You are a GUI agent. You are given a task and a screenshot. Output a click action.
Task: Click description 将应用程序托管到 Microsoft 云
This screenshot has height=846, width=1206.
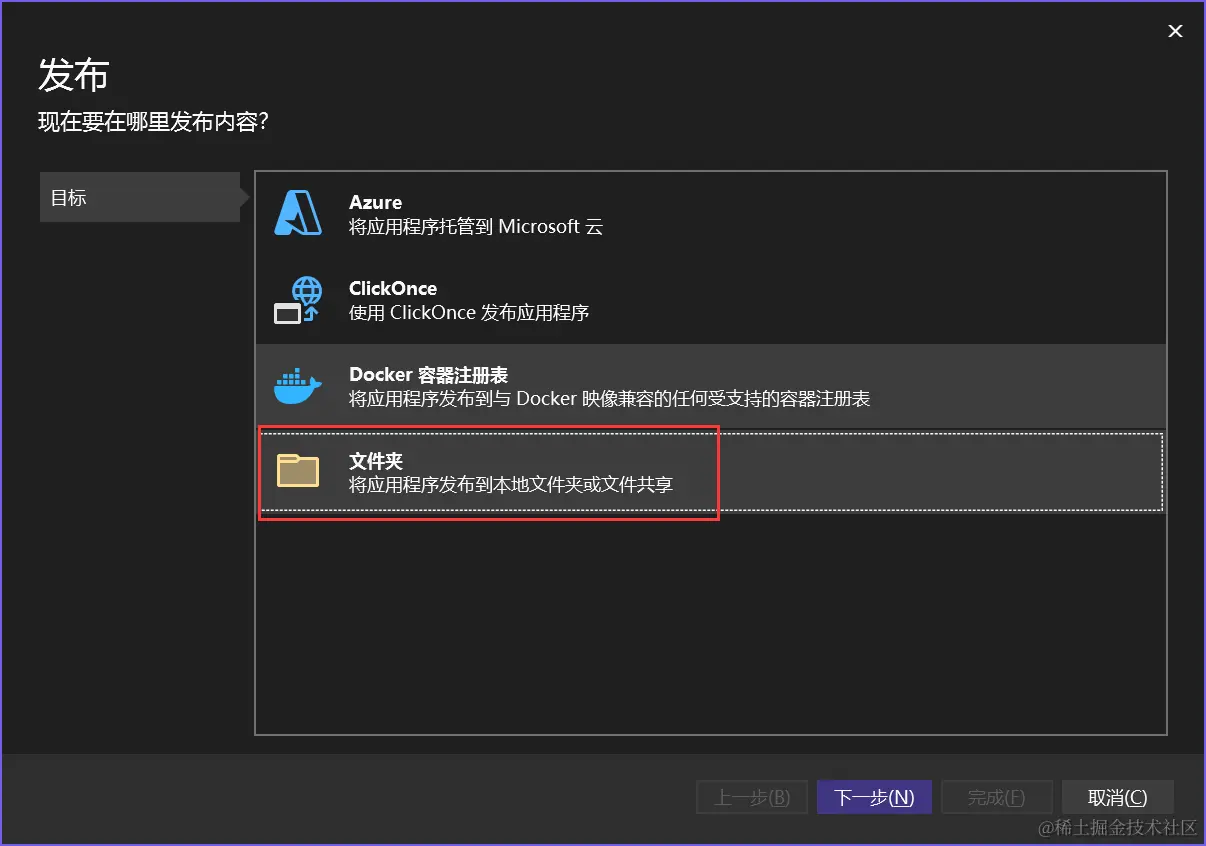tap(476, 227)
